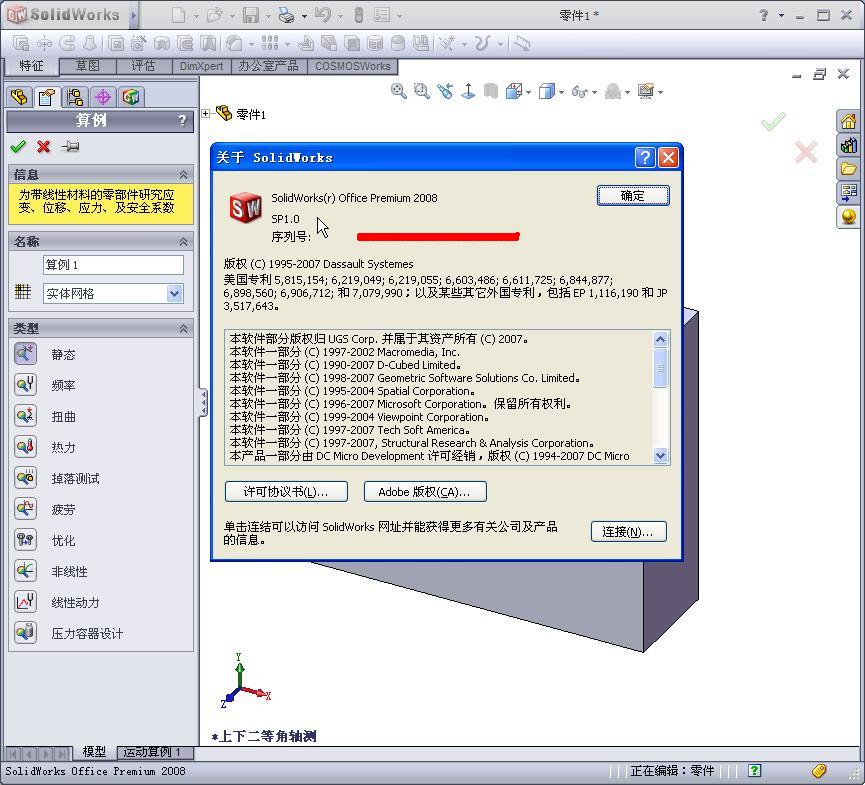Screen dimensions: 865x785
Task: Open Adobe 版权(CA)... button
Action: [x=425, y=492]
